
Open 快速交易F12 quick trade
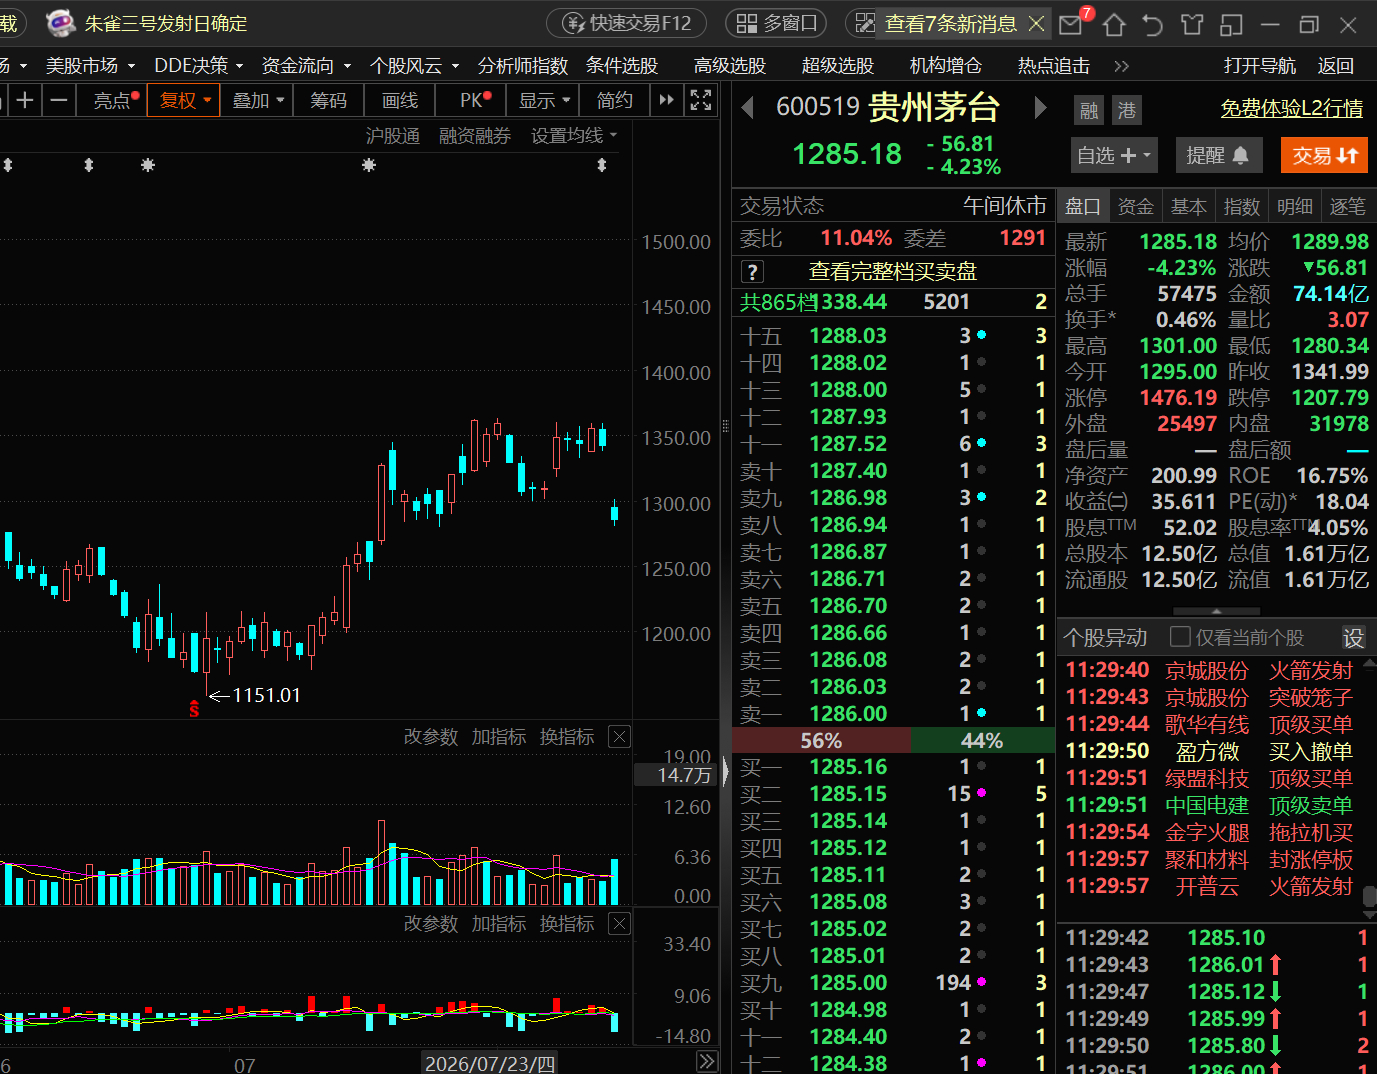pos(626,23)
